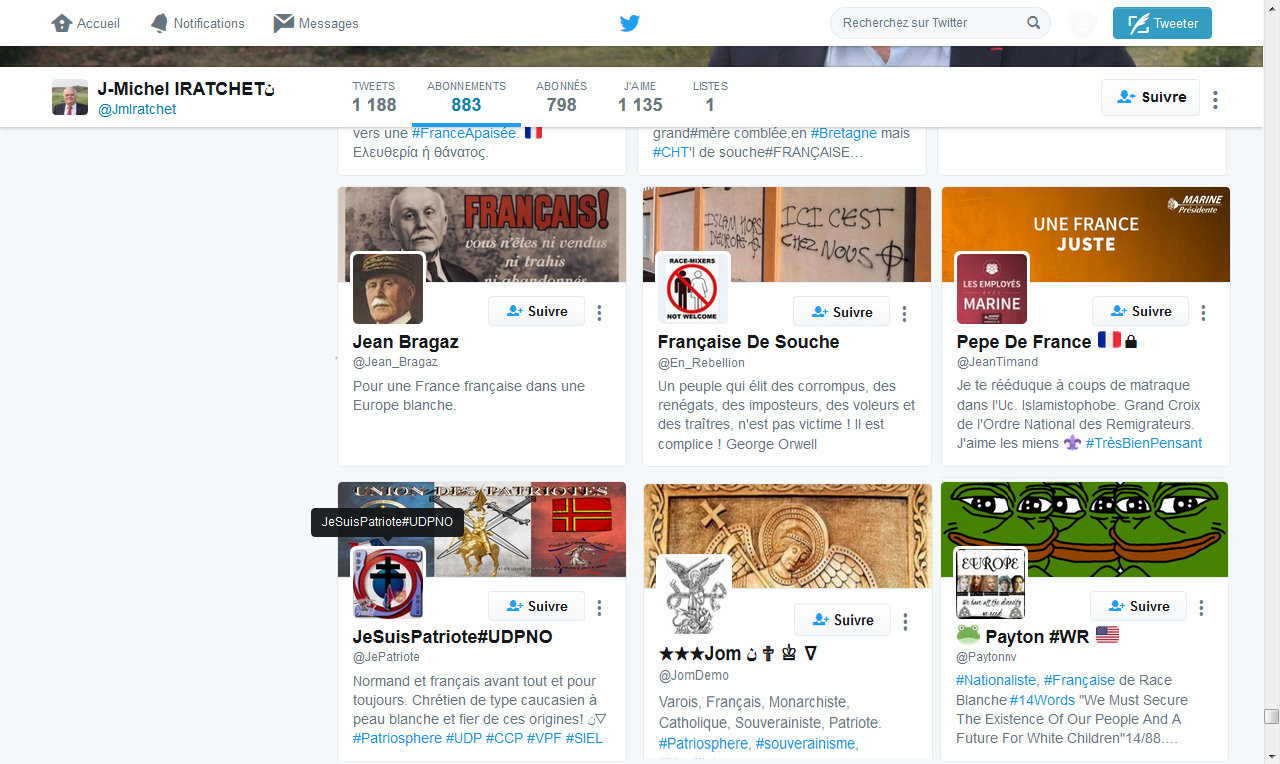Follow Française De Souche with Suivre
Viewport: 1280px width, 764px height.
(841, 312)
